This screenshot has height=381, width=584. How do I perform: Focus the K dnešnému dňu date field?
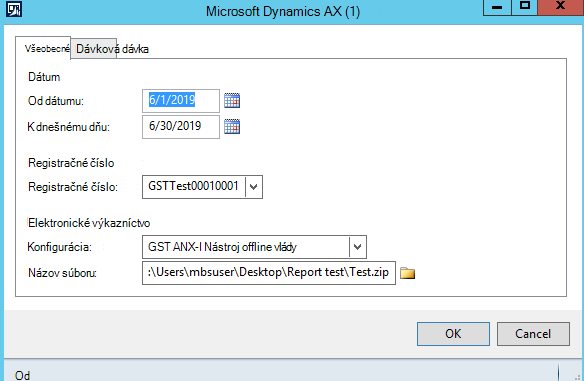click(181, 127)
